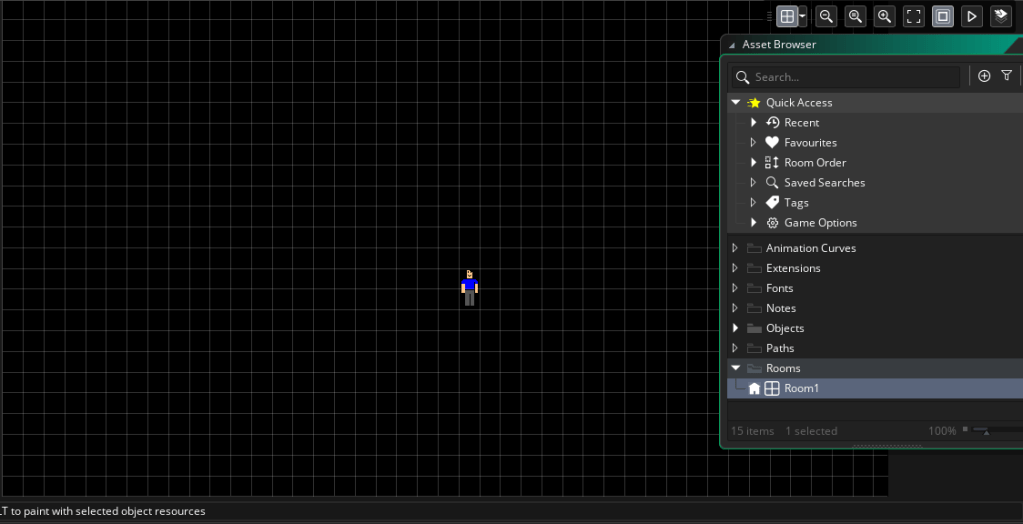The image size is (1023, 524).
Task: Select the Room Order item
Action: pyautogui.click(x=815, y=162)
